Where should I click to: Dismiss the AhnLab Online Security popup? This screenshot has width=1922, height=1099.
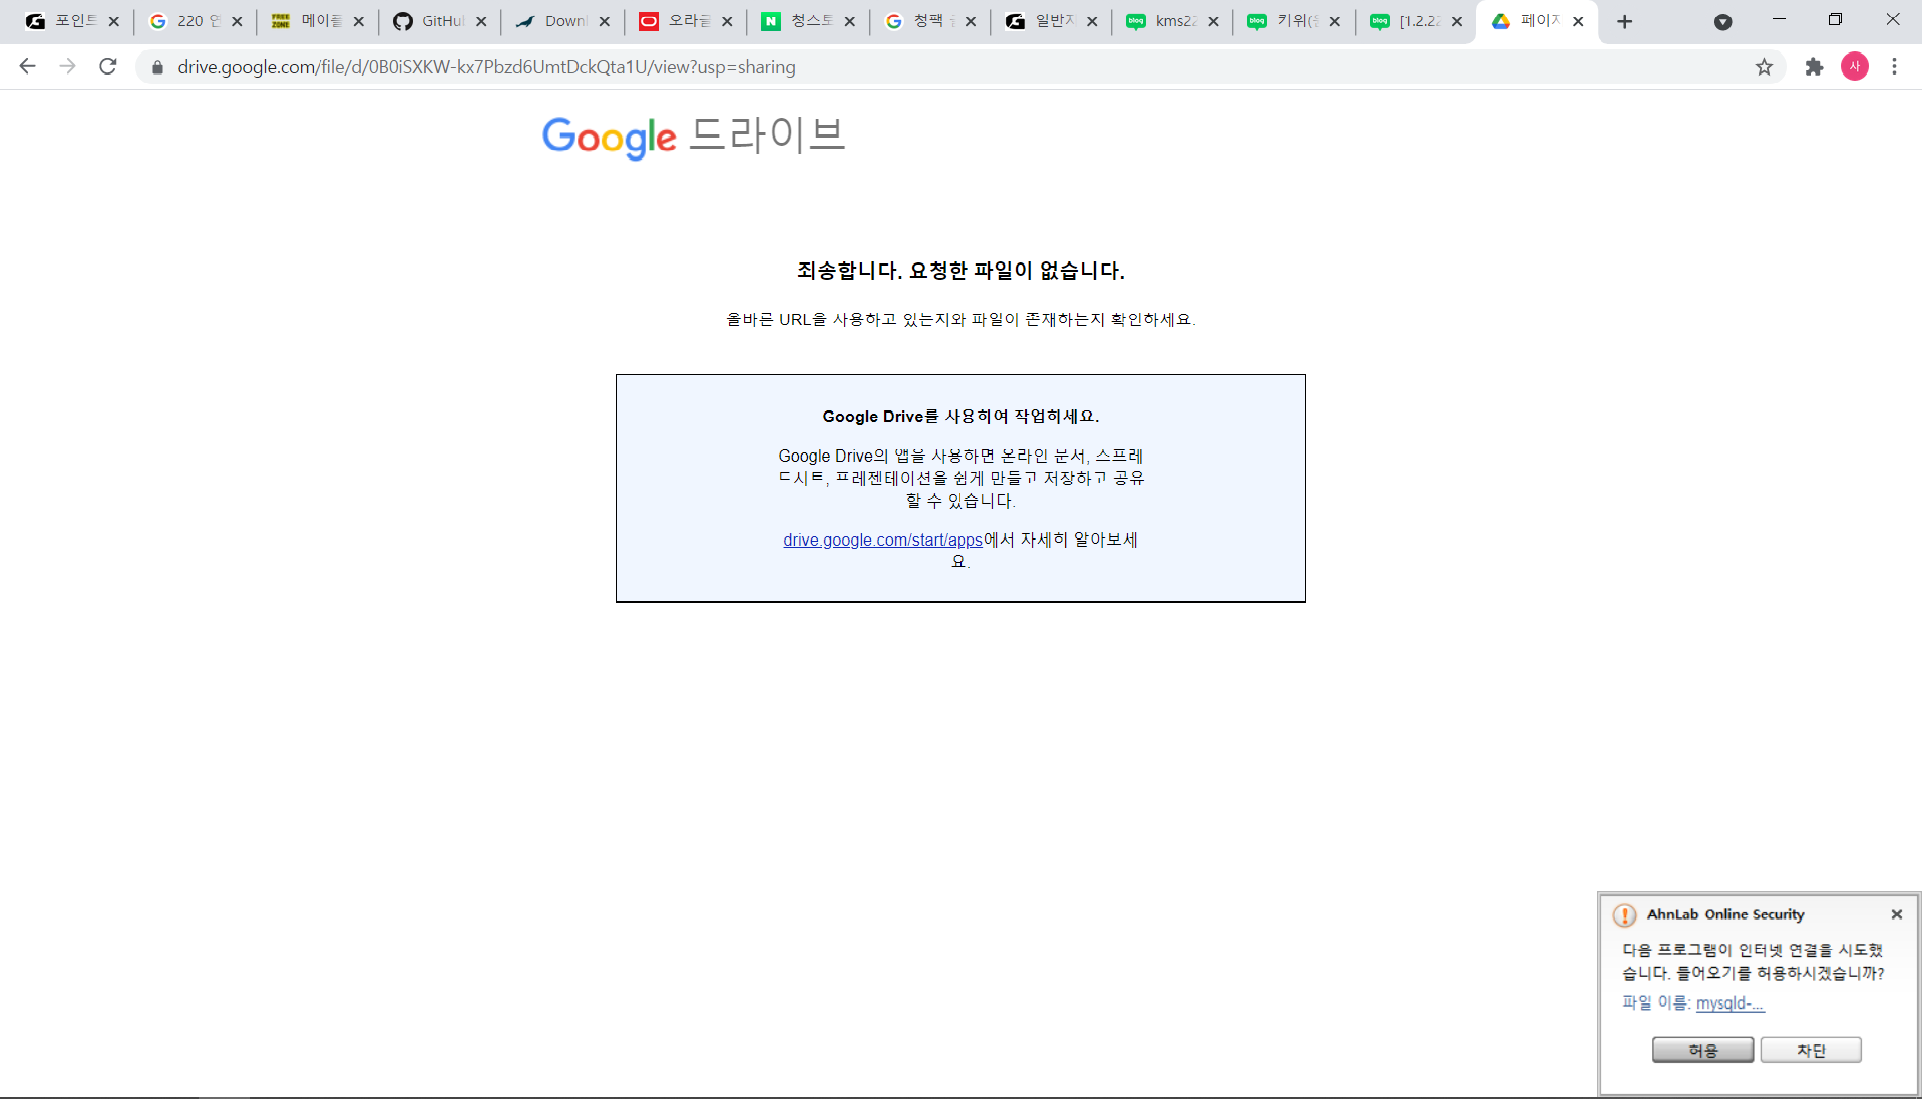pos(1895,914)
